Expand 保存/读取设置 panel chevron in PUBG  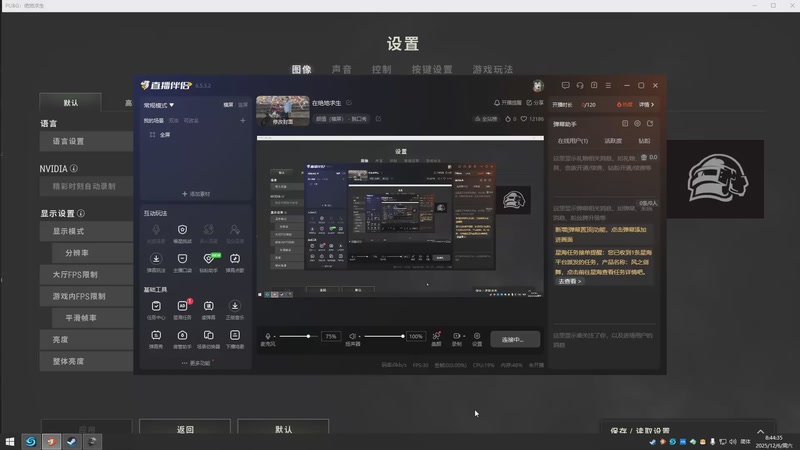pyautogui.click(x=760, y=431)
